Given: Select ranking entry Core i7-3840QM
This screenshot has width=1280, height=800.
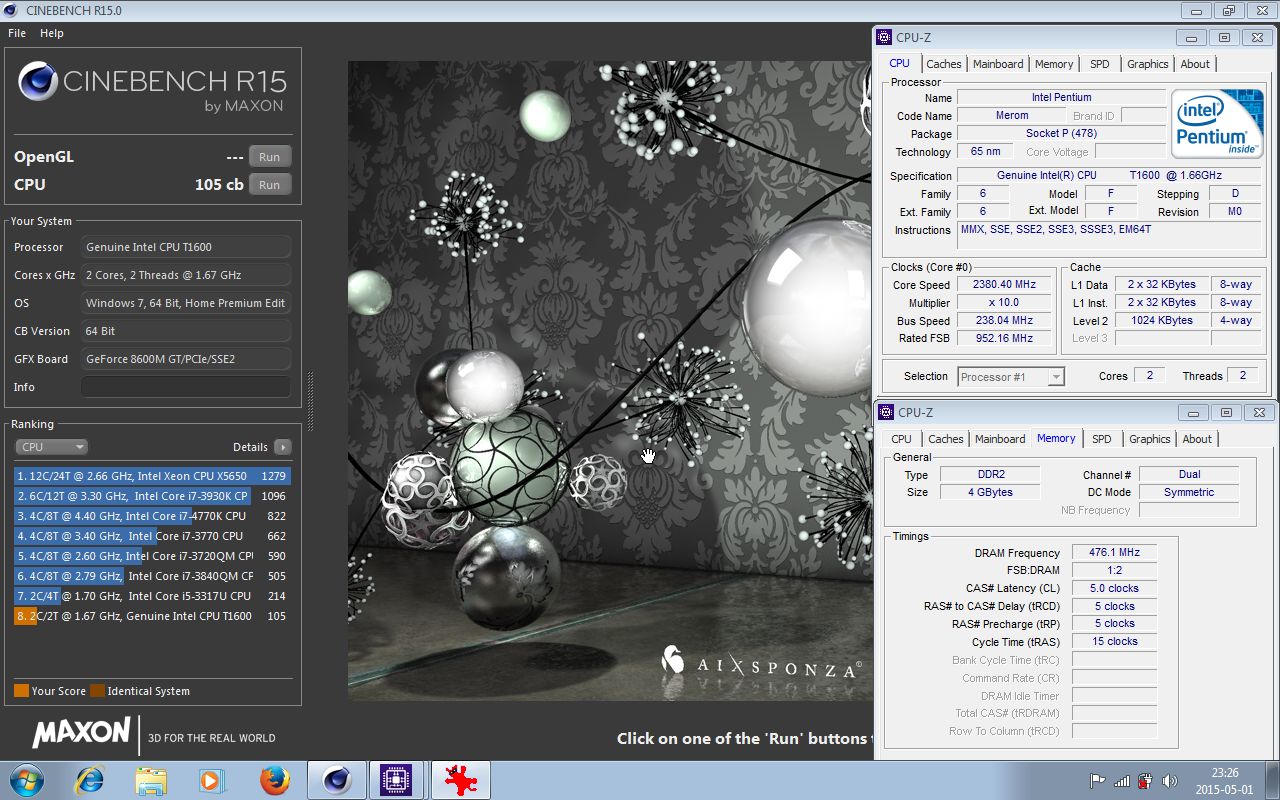Looking at the screenshot, I should tap(152, 576).
